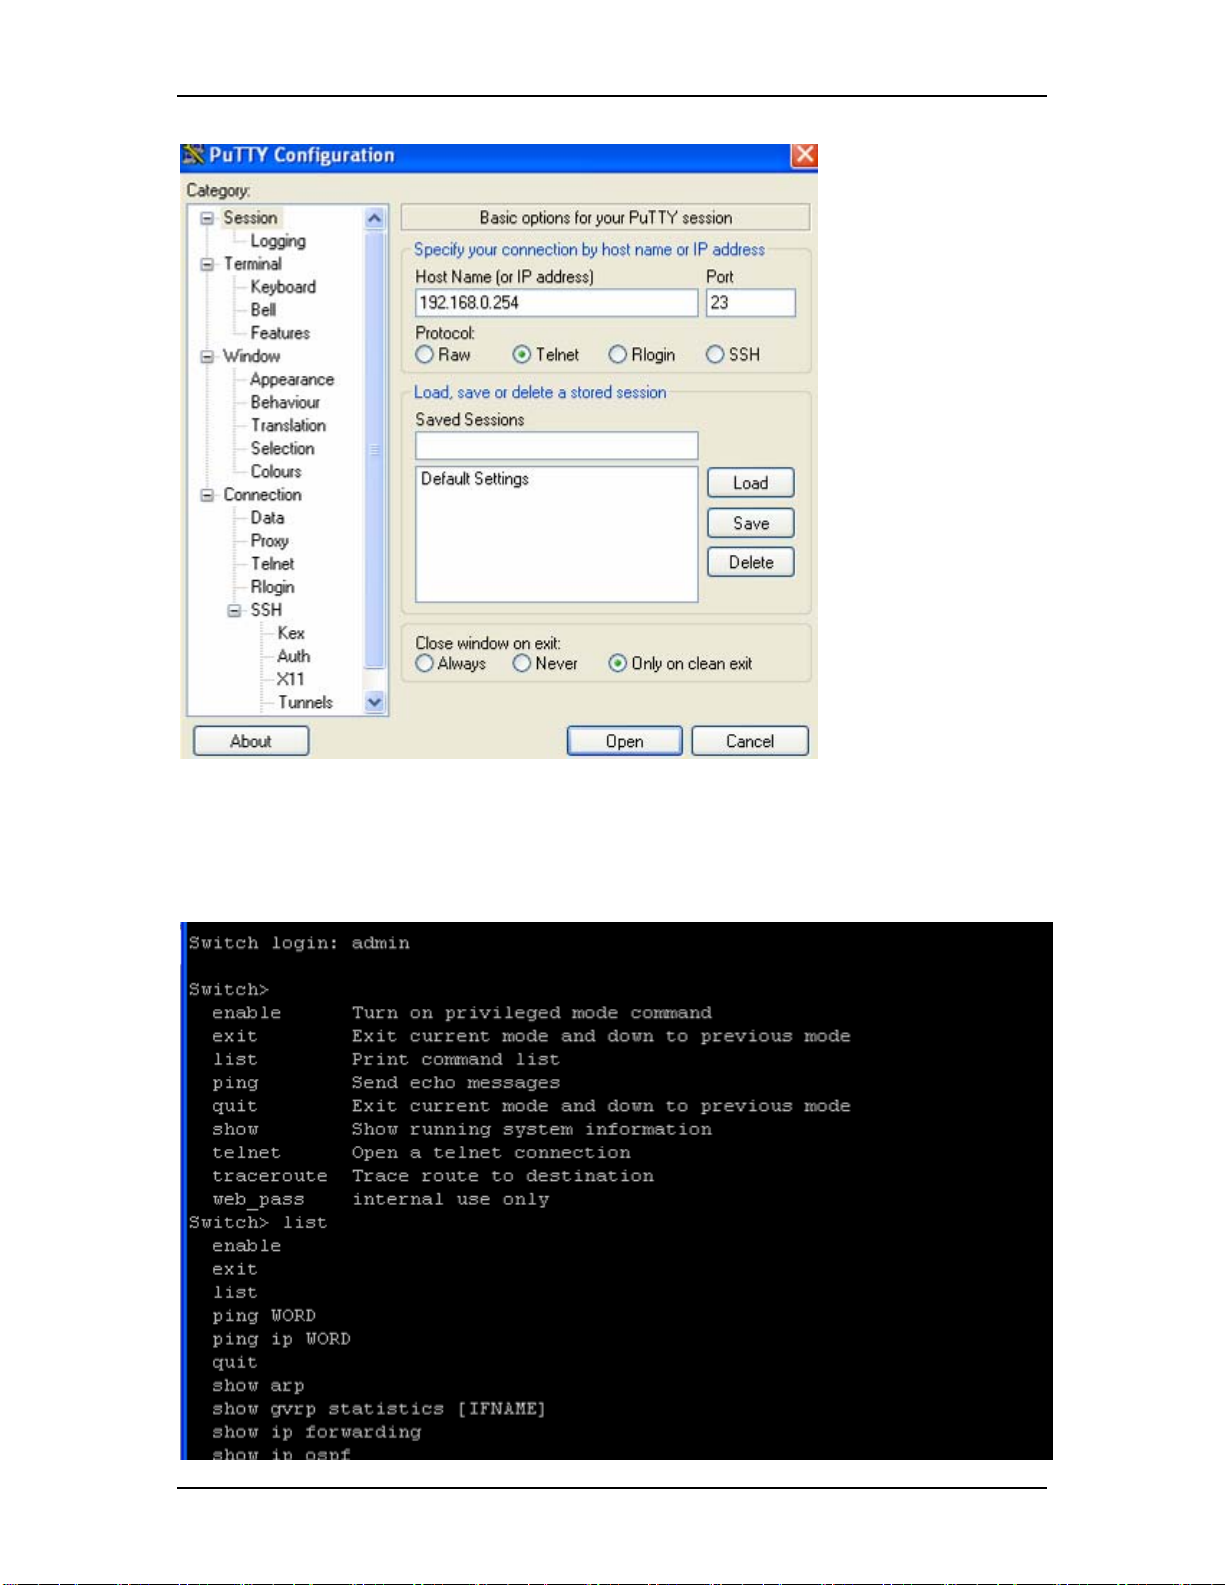Click the Load button
The height and width of the screenshot is (1585, 1225).
751,483
